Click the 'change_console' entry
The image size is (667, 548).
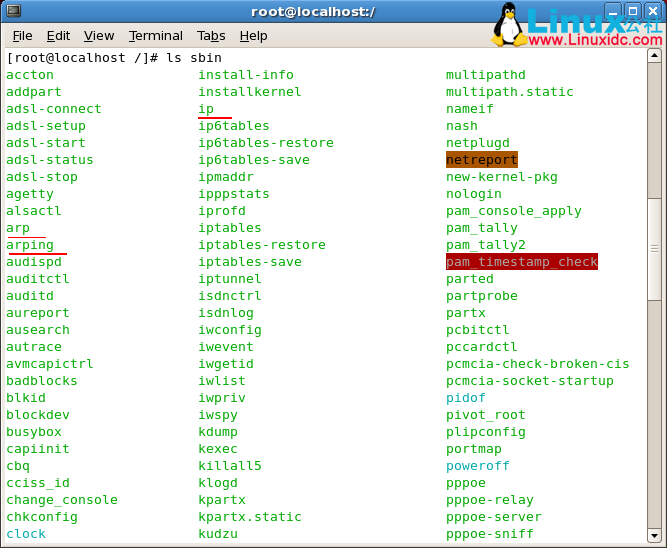62,500
